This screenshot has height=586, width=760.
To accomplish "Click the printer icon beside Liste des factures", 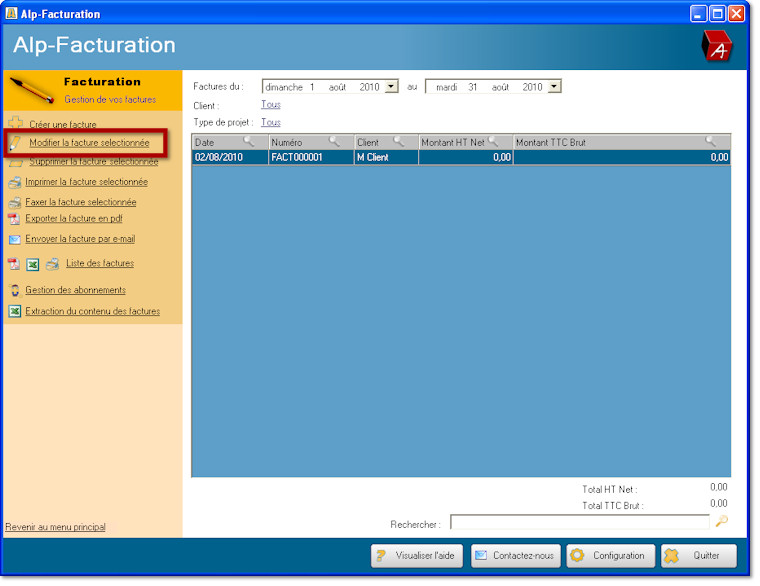I will (x=52, y=264).
